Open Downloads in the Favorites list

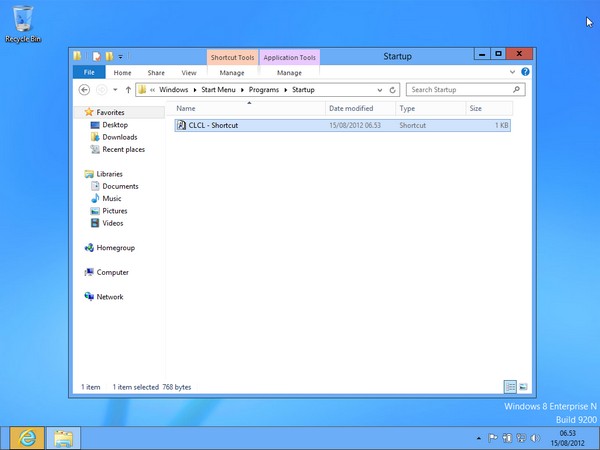tap(114, 137)
